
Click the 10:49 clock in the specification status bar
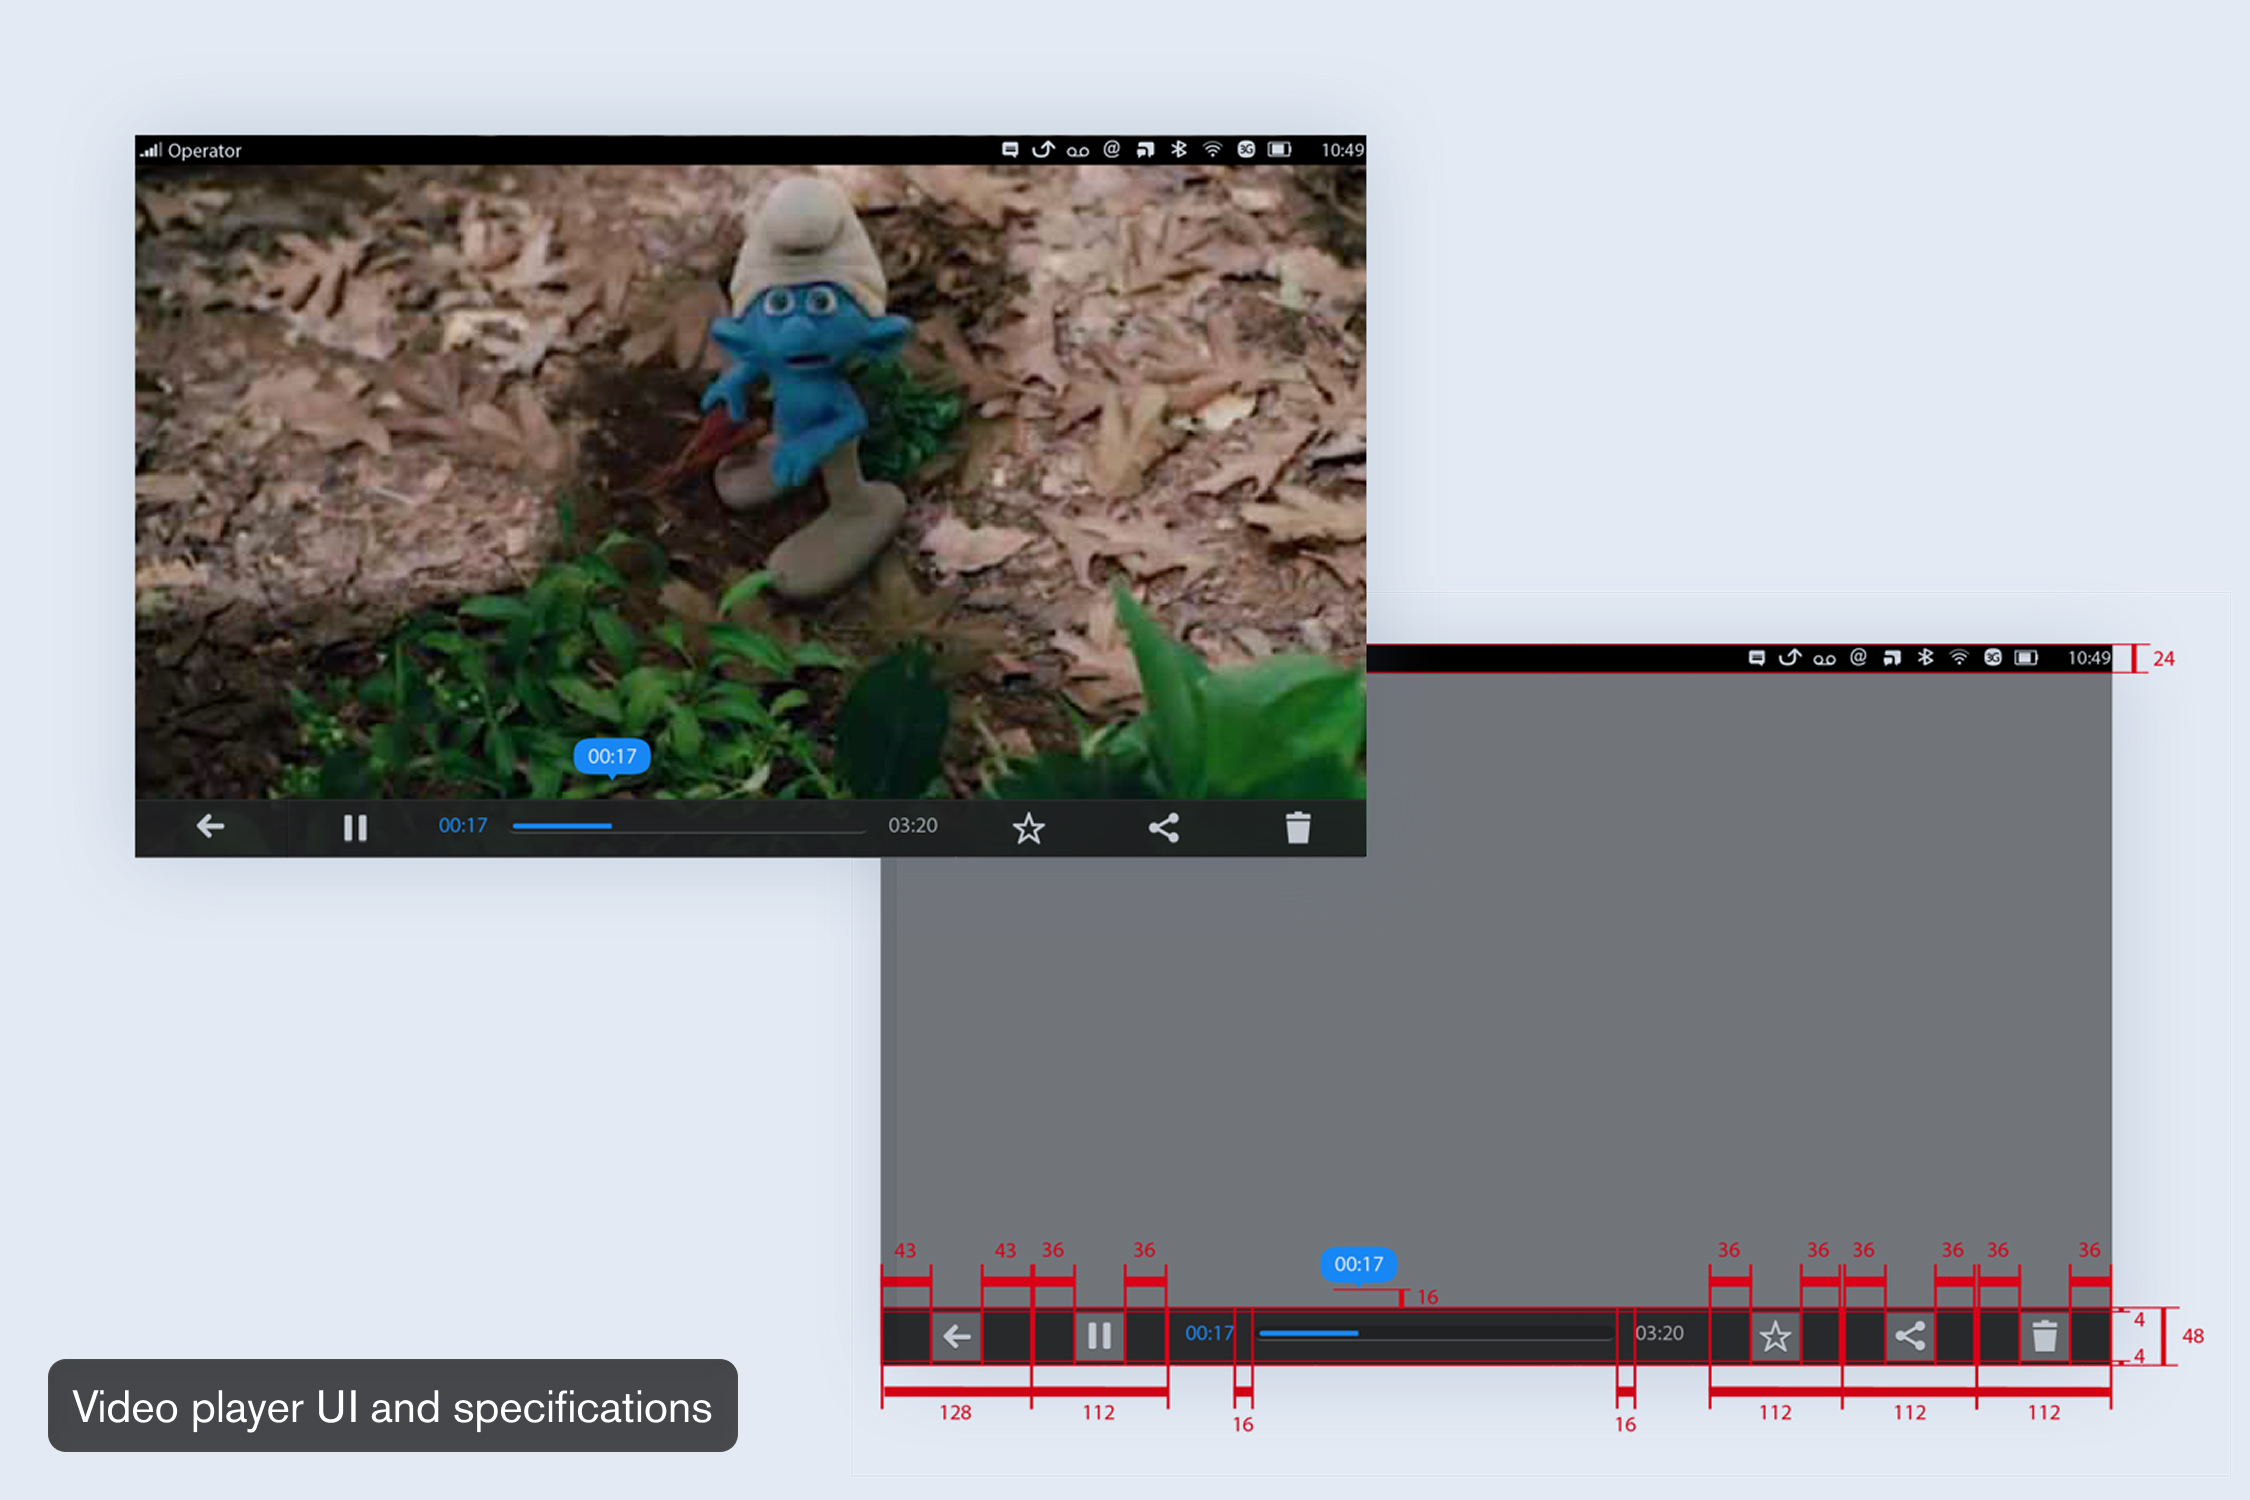click(2089, 658)
